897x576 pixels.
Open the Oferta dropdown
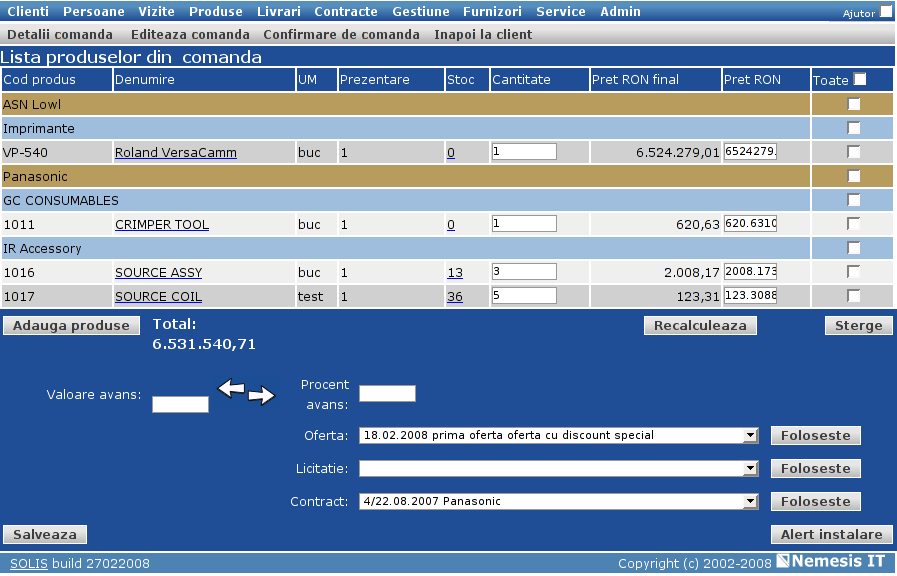click(x=558, y=435)
